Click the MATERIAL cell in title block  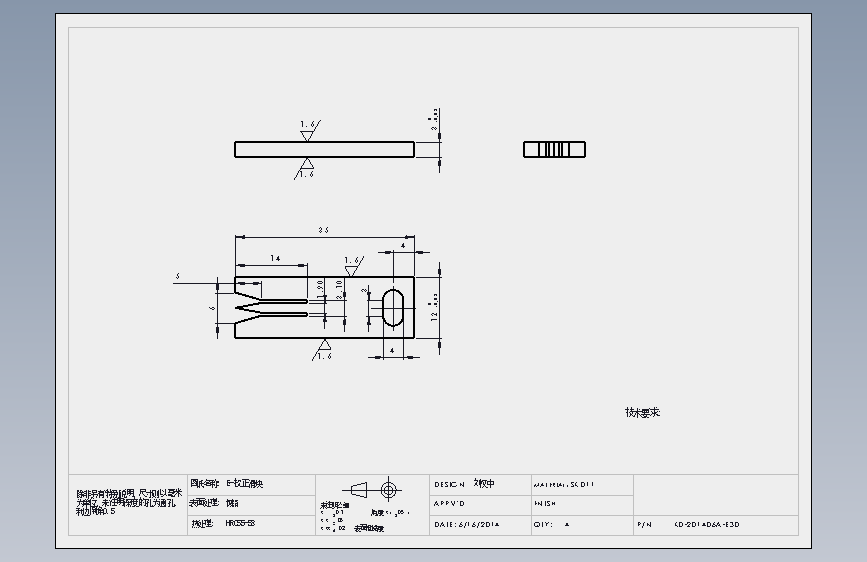(582, 485)
